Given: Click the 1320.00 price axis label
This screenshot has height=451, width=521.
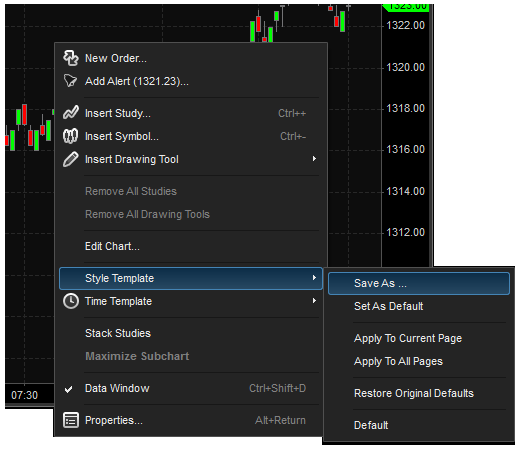Looking at the screenshot, I should pyautogui.click(x=405, y=67).
